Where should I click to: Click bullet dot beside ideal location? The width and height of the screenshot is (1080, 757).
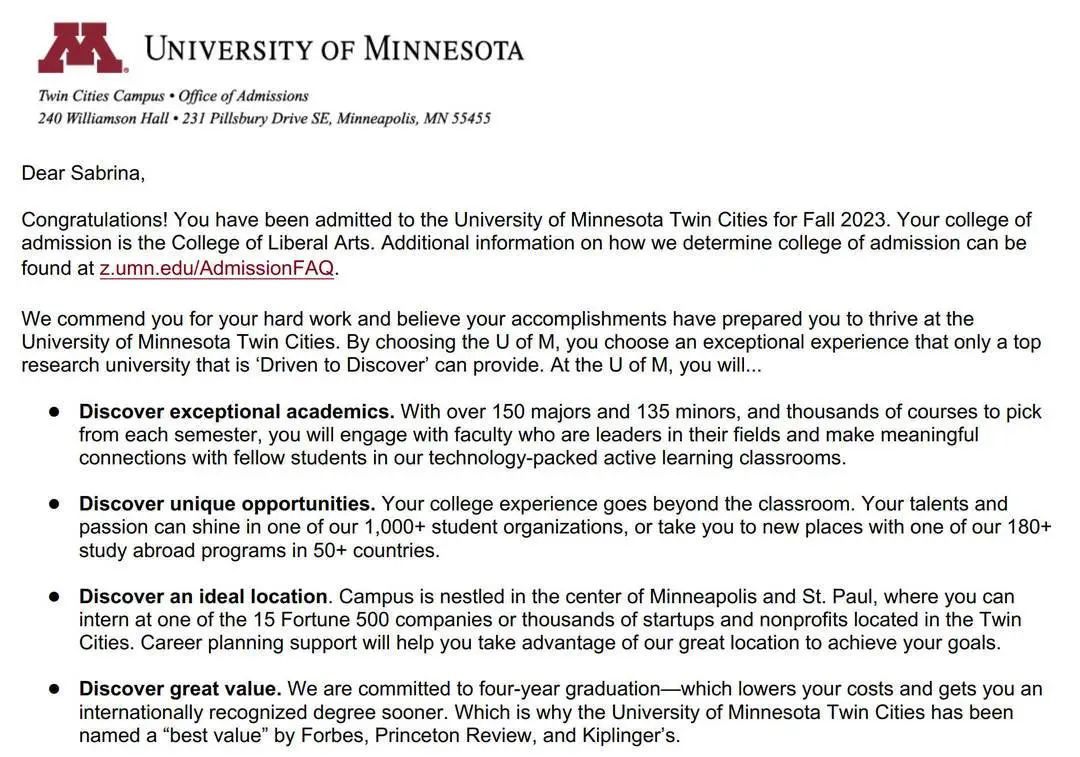pos(56,597)
